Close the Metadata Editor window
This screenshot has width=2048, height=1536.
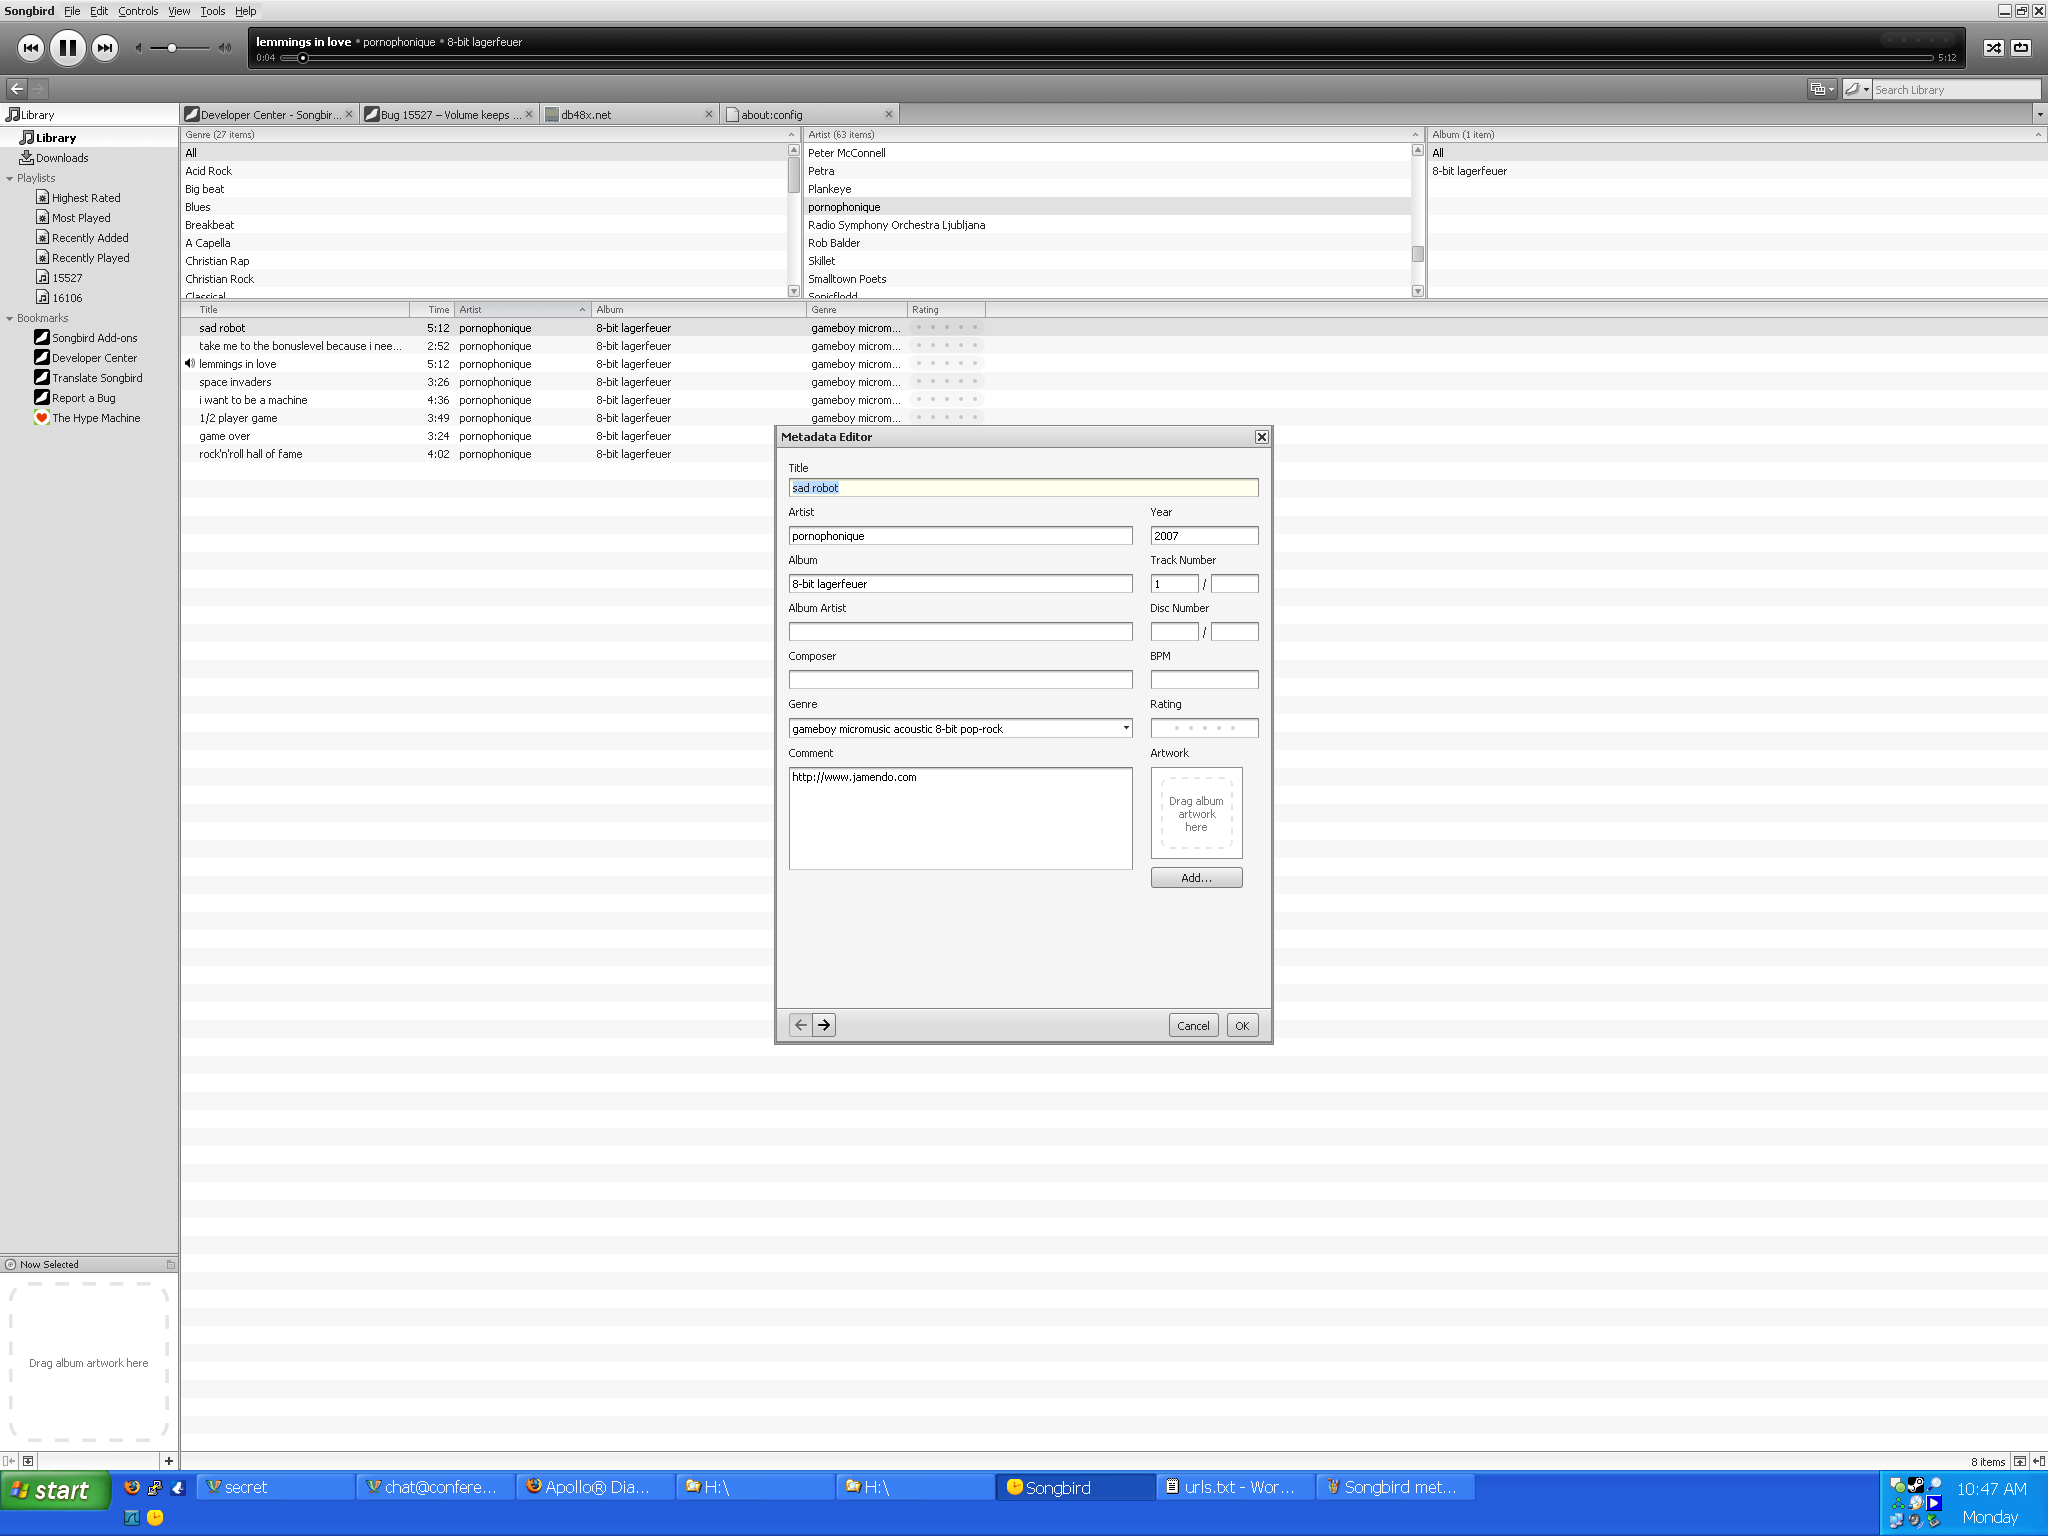point(1261,437)
